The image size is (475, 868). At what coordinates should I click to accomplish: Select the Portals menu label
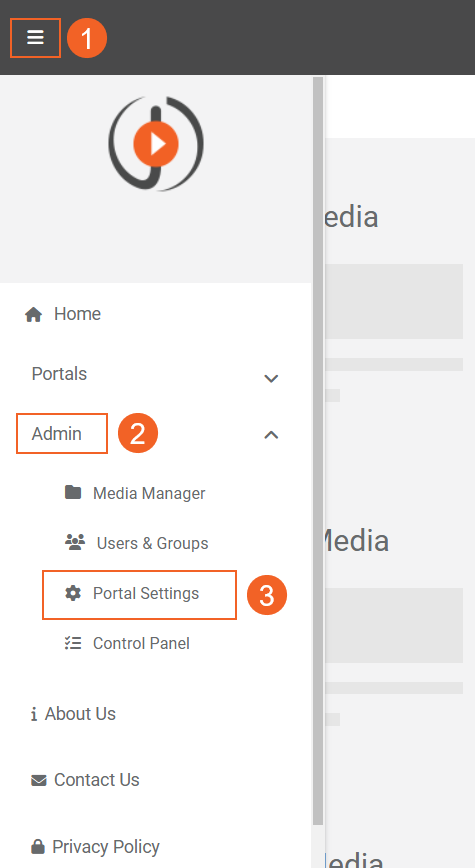[x=59, y=374]
